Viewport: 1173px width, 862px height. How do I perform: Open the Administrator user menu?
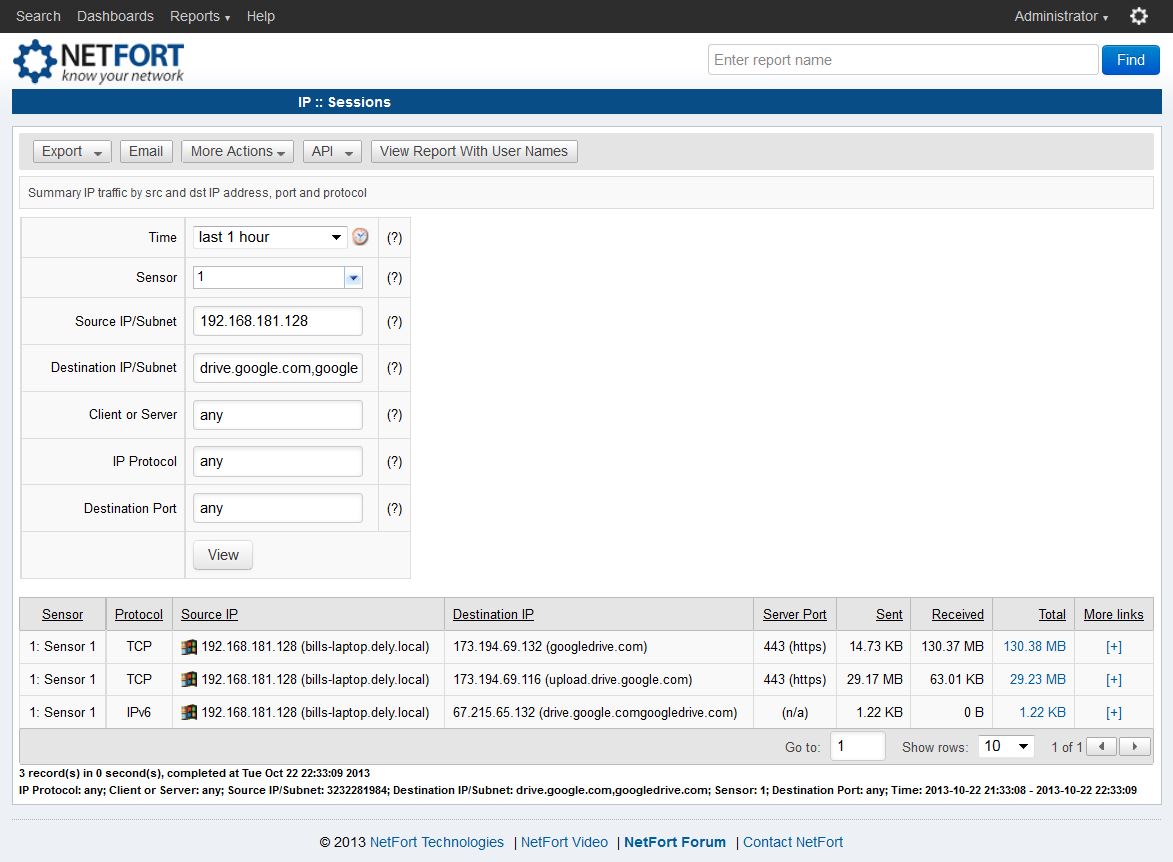1061,16
